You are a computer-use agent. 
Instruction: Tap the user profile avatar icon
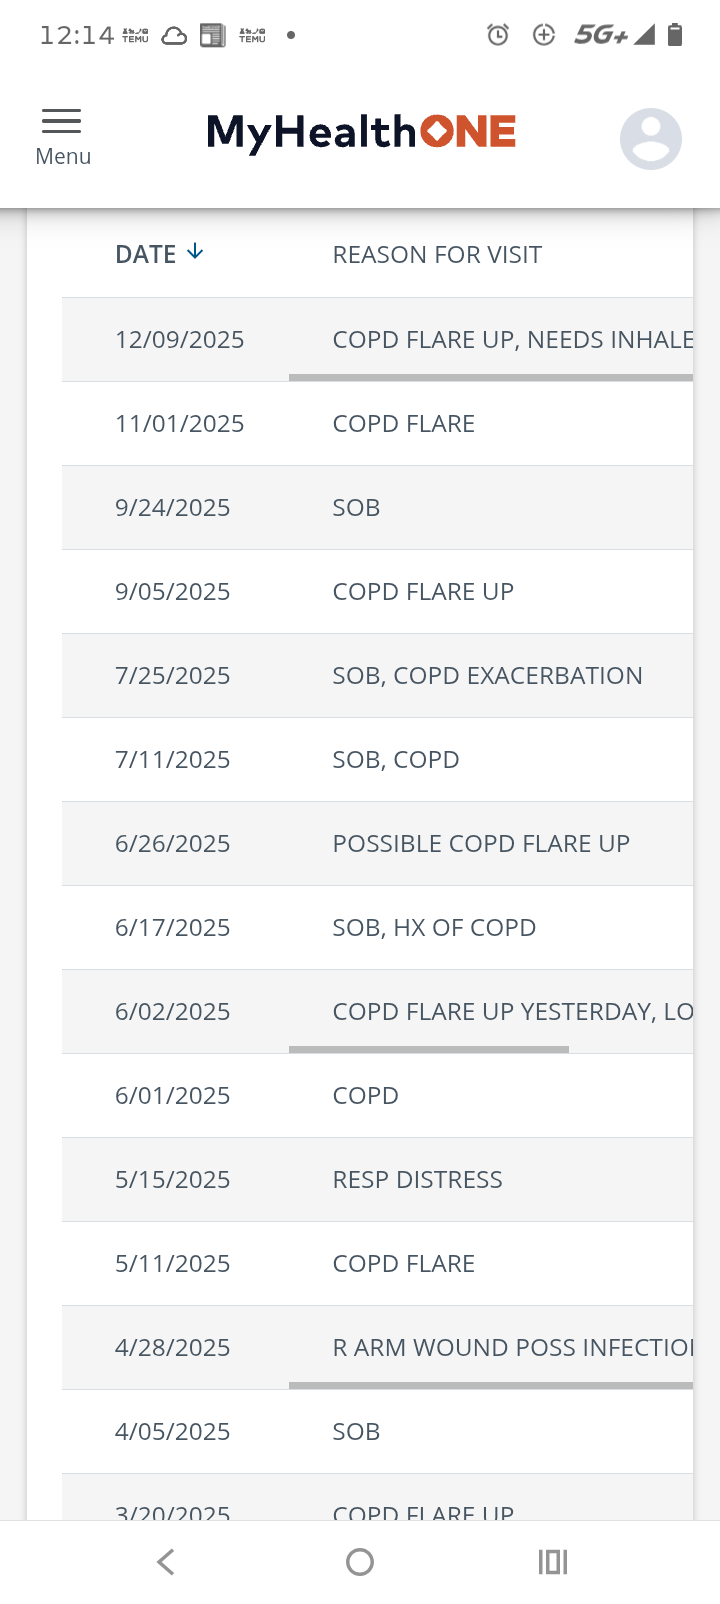pyautogui.click(x=650, y=138)
